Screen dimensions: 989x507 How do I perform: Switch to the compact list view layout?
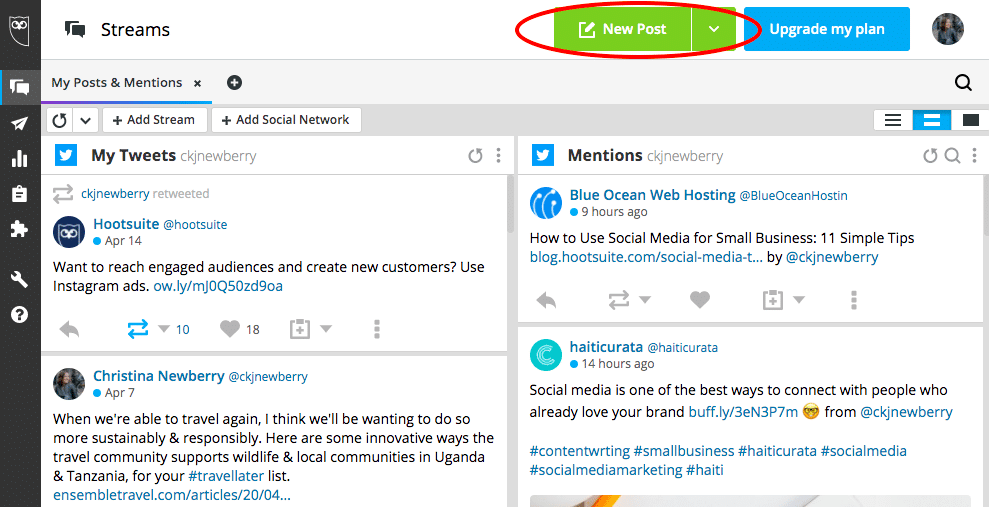point(893,120)
